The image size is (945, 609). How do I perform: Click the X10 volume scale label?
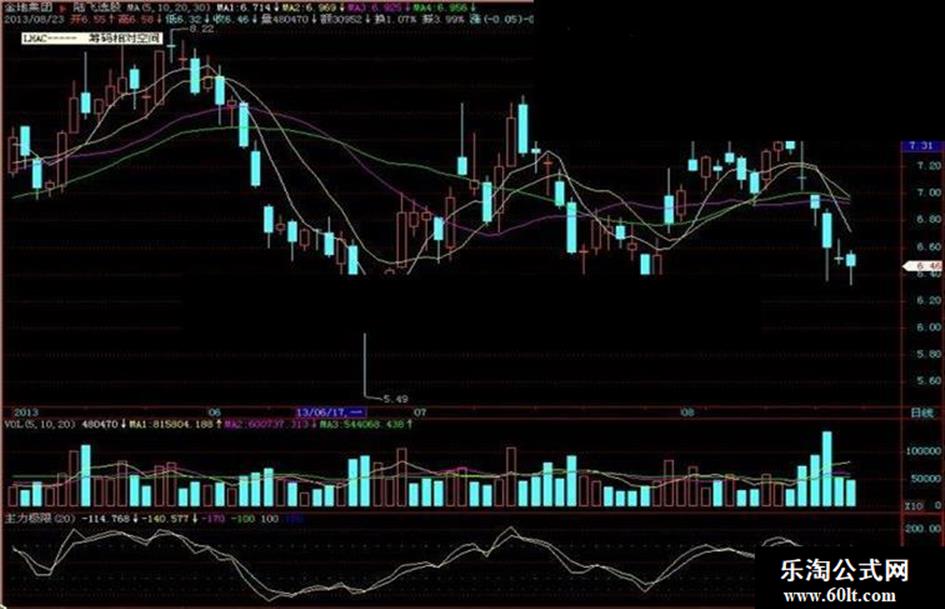pyautogui.click(x=914, y=505)
